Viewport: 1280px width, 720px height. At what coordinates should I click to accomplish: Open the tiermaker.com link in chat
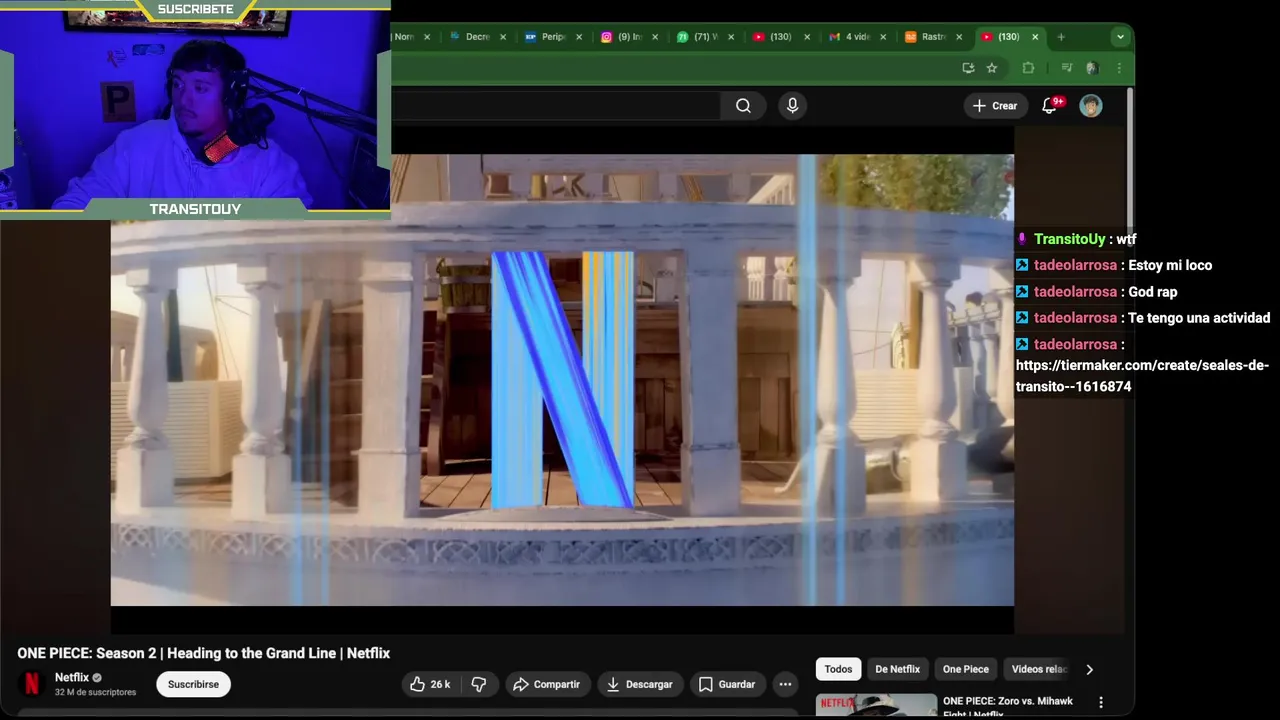coord(1142,376)
